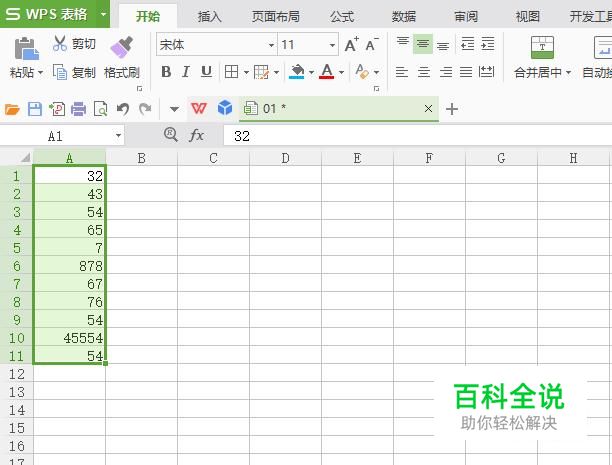612x465 pixels.
Task: Switch to the 审阅 ribbon tab
Action: tap(466, 16)
